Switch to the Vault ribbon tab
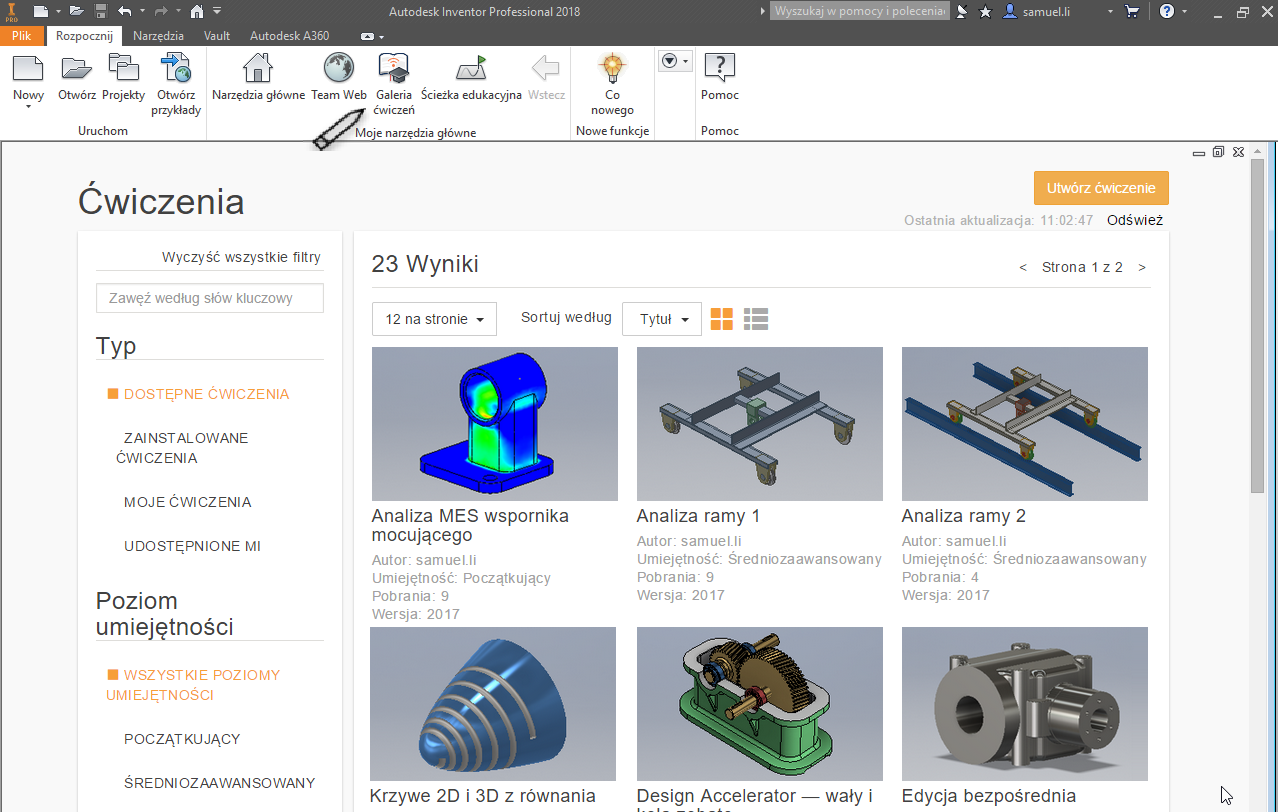This screenshot has height=812, width=1278. [217, 35]
